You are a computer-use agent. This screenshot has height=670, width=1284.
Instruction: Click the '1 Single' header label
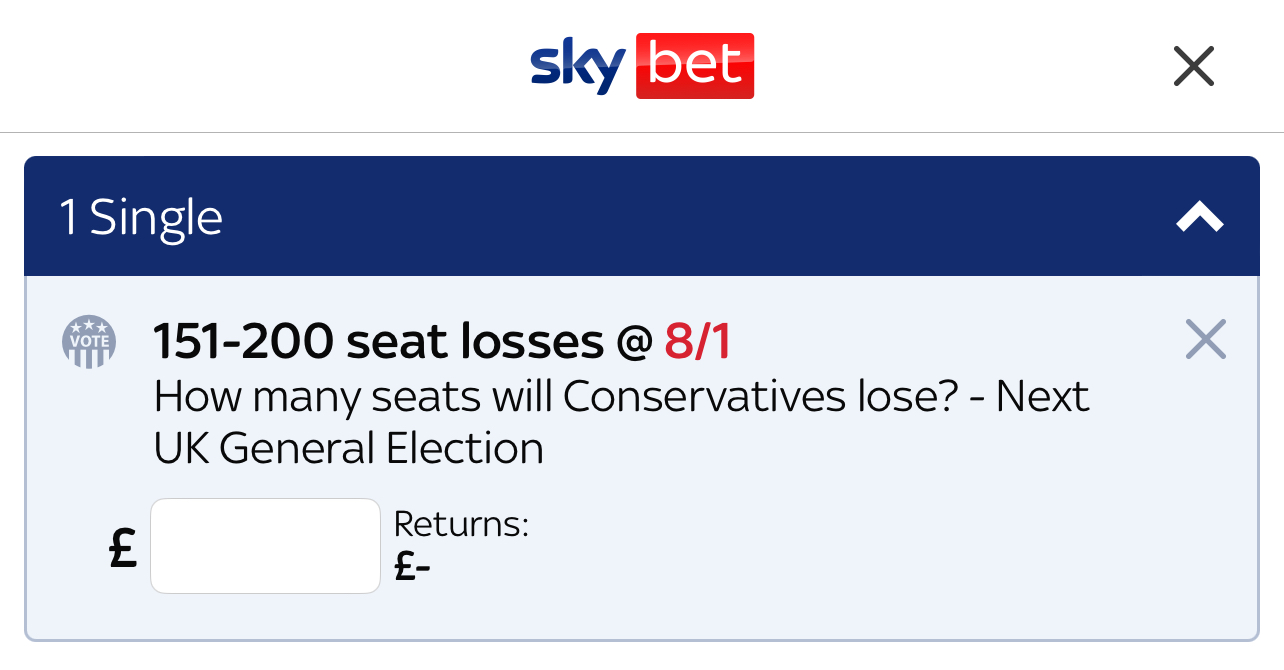[141, 217]
